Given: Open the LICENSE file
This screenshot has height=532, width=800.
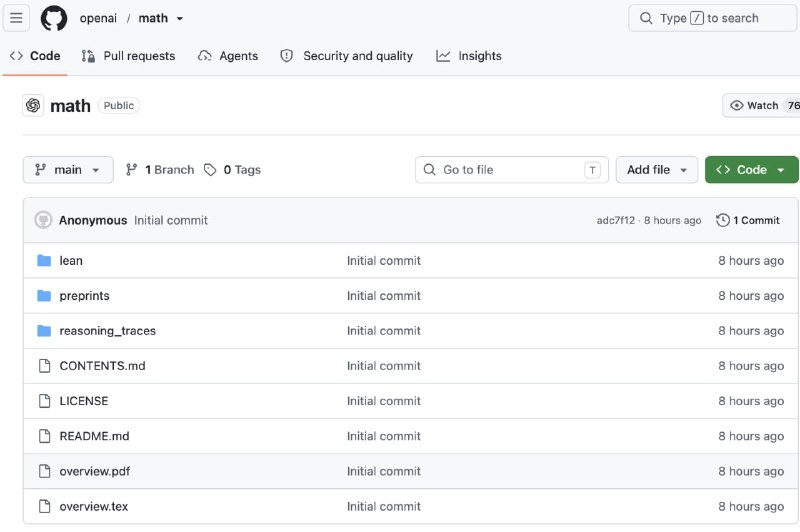Looking at the screenshot, I should pyautogui.click(x=84, y=401).
